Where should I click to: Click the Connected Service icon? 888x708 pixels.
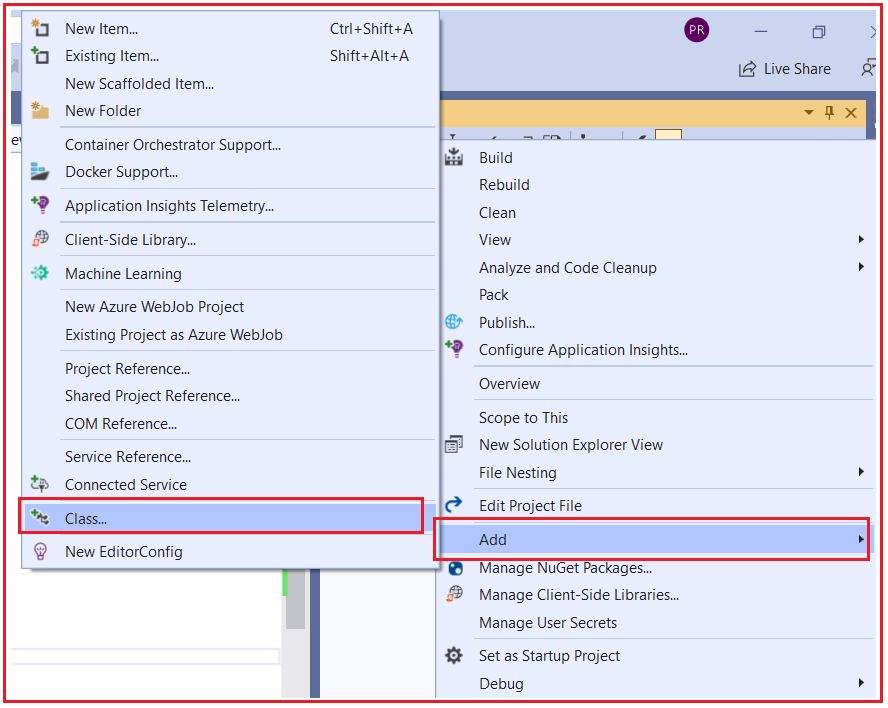tap(40, 484)
